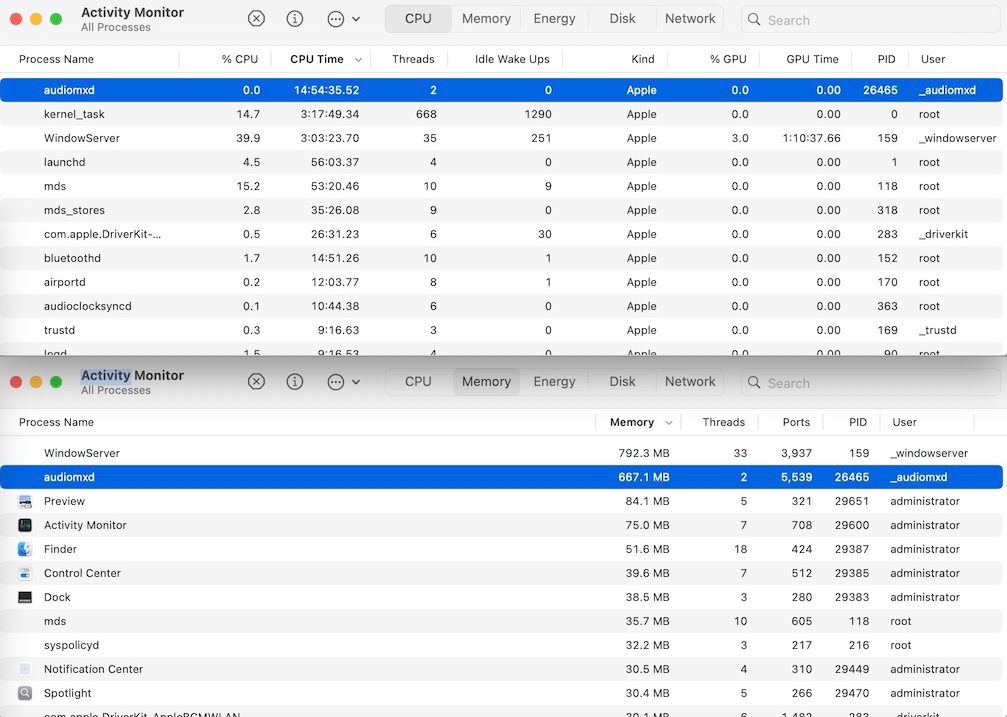
Task: Click the search magnifier icon in bottom window
Action: coord(754,382)
